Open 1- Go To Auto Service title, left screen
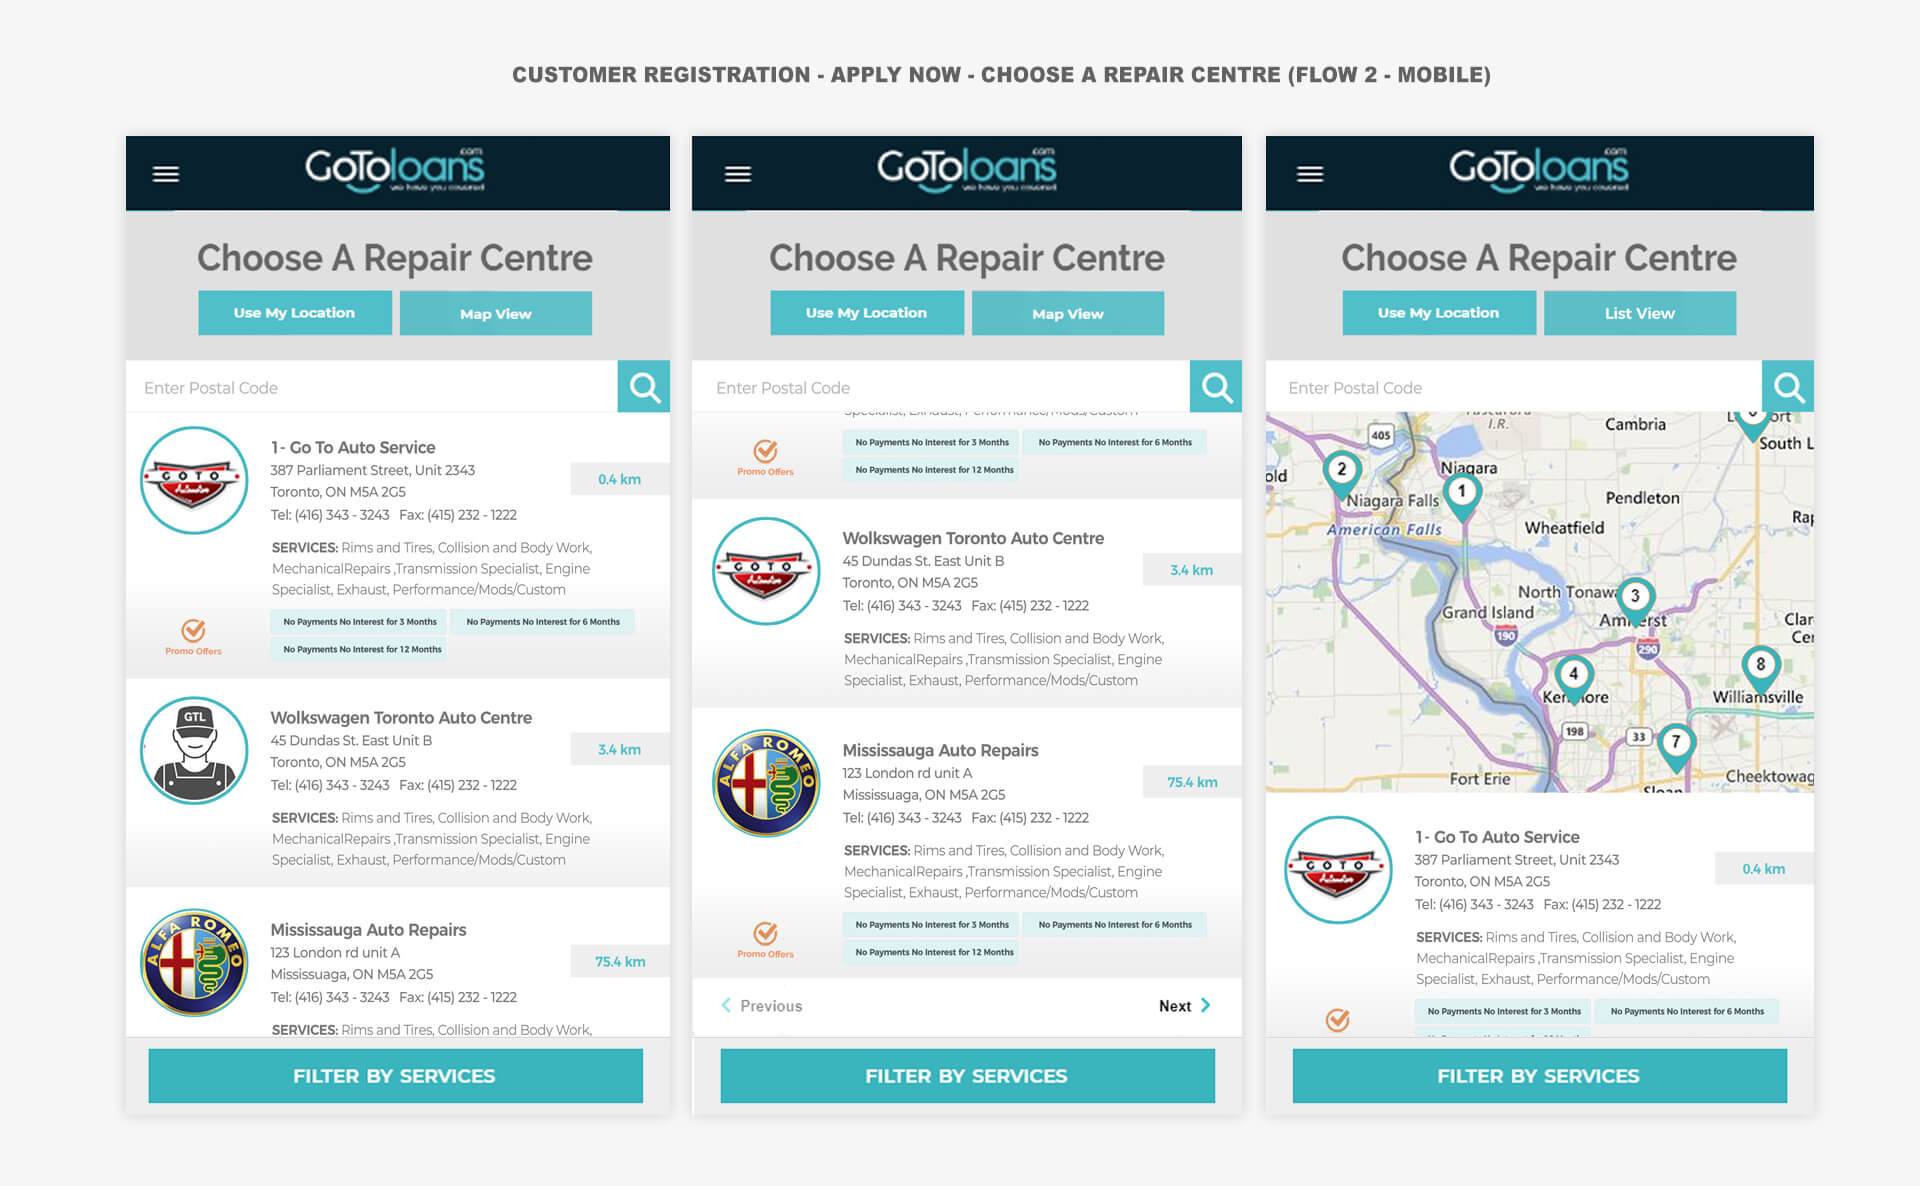This screenshot has width=1920, height=1186. point(353,447)
